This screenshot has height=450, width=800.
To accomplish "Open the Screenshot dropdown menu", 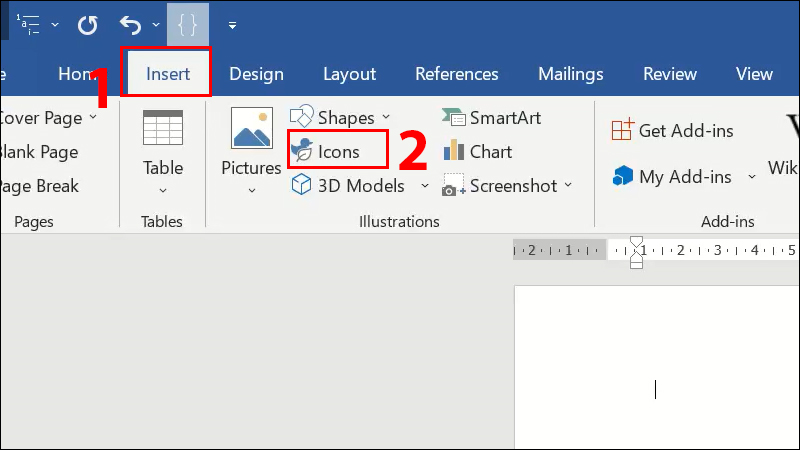I will tap(568, 185).
